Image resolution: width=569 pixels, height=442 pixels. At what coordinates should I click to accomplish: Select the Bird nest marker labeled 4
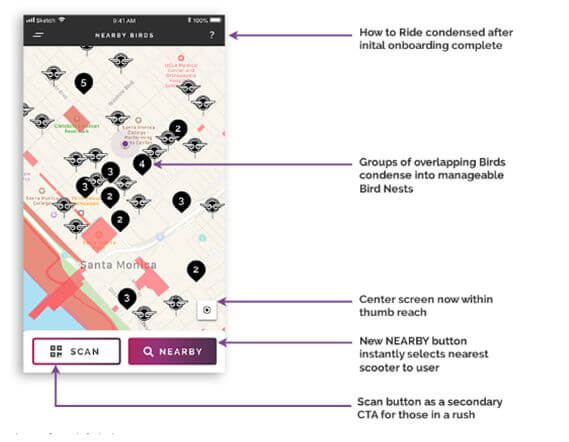[x=142, y=164]
